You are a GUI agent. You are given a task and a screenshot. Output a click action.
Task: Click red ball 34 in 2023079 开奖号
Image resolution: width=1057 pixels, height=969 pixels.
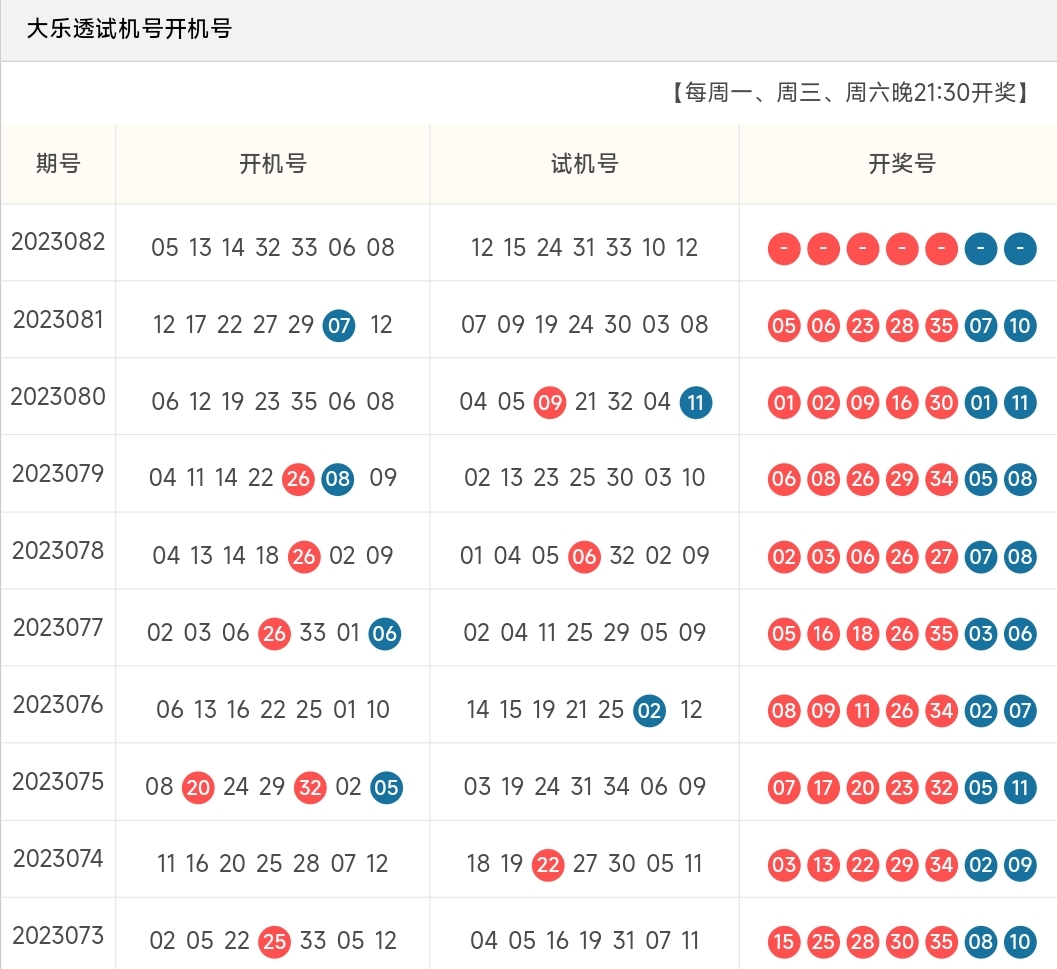941,479
